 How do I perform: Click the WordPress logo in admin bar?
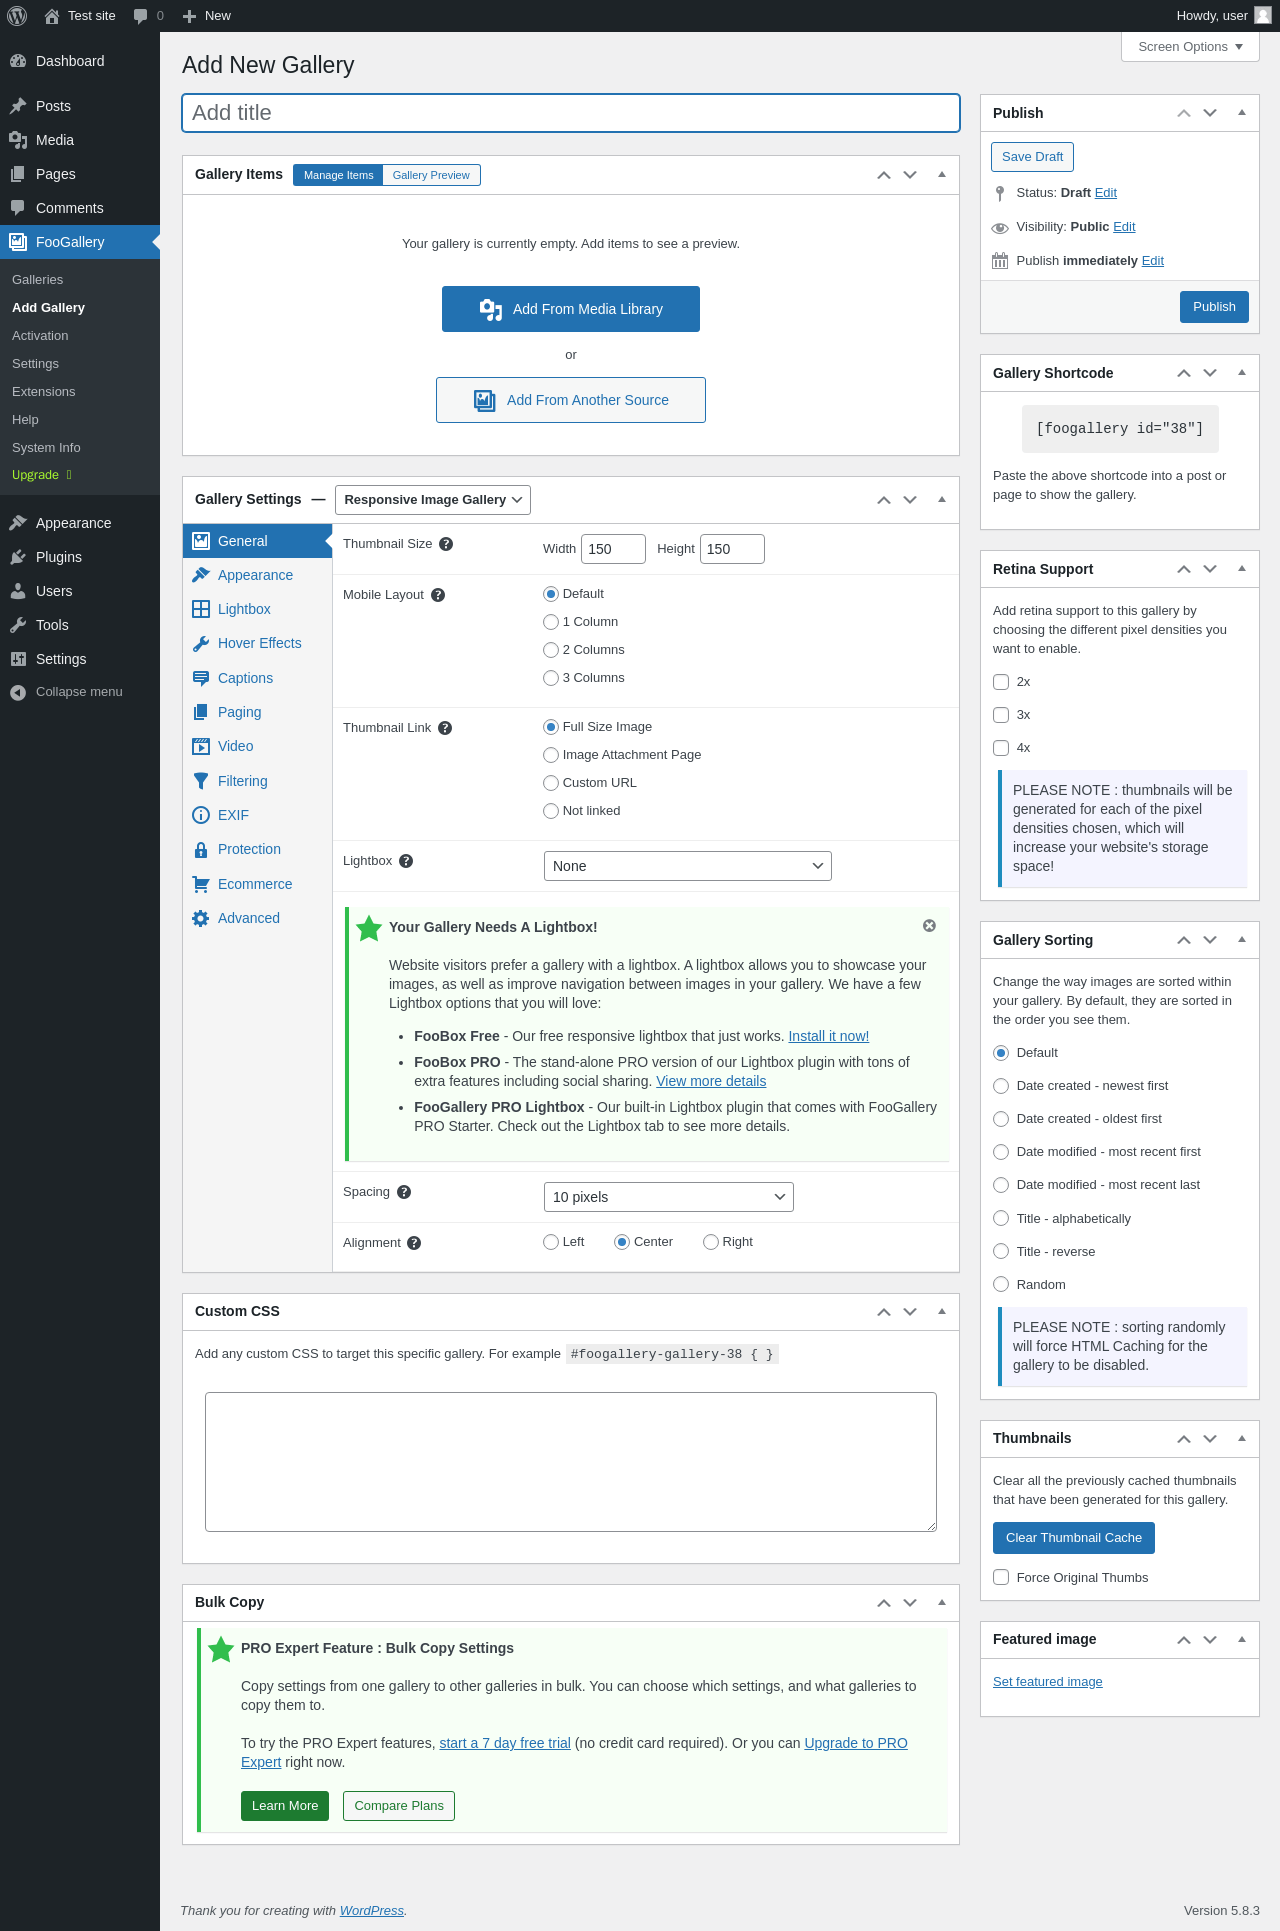tap(17, 16)
